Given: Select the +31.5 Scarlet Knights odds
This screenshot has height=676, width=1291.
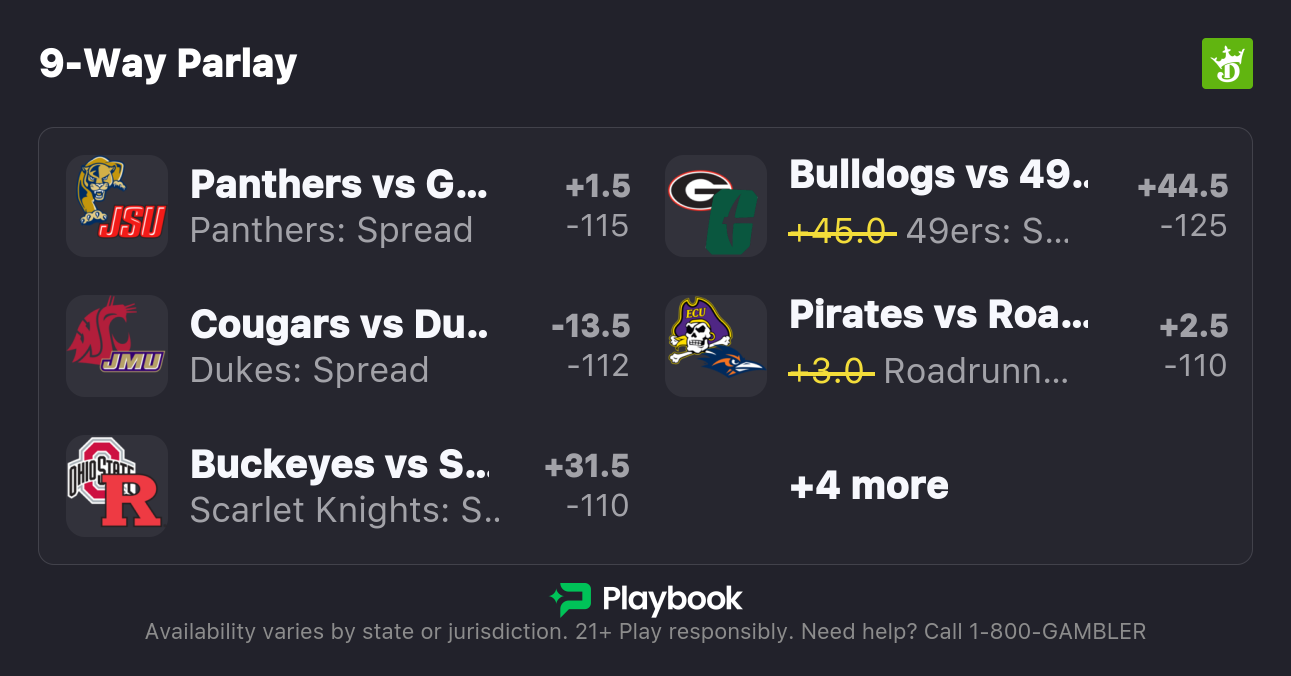Looking at the screenshot, I should (587, 486).
